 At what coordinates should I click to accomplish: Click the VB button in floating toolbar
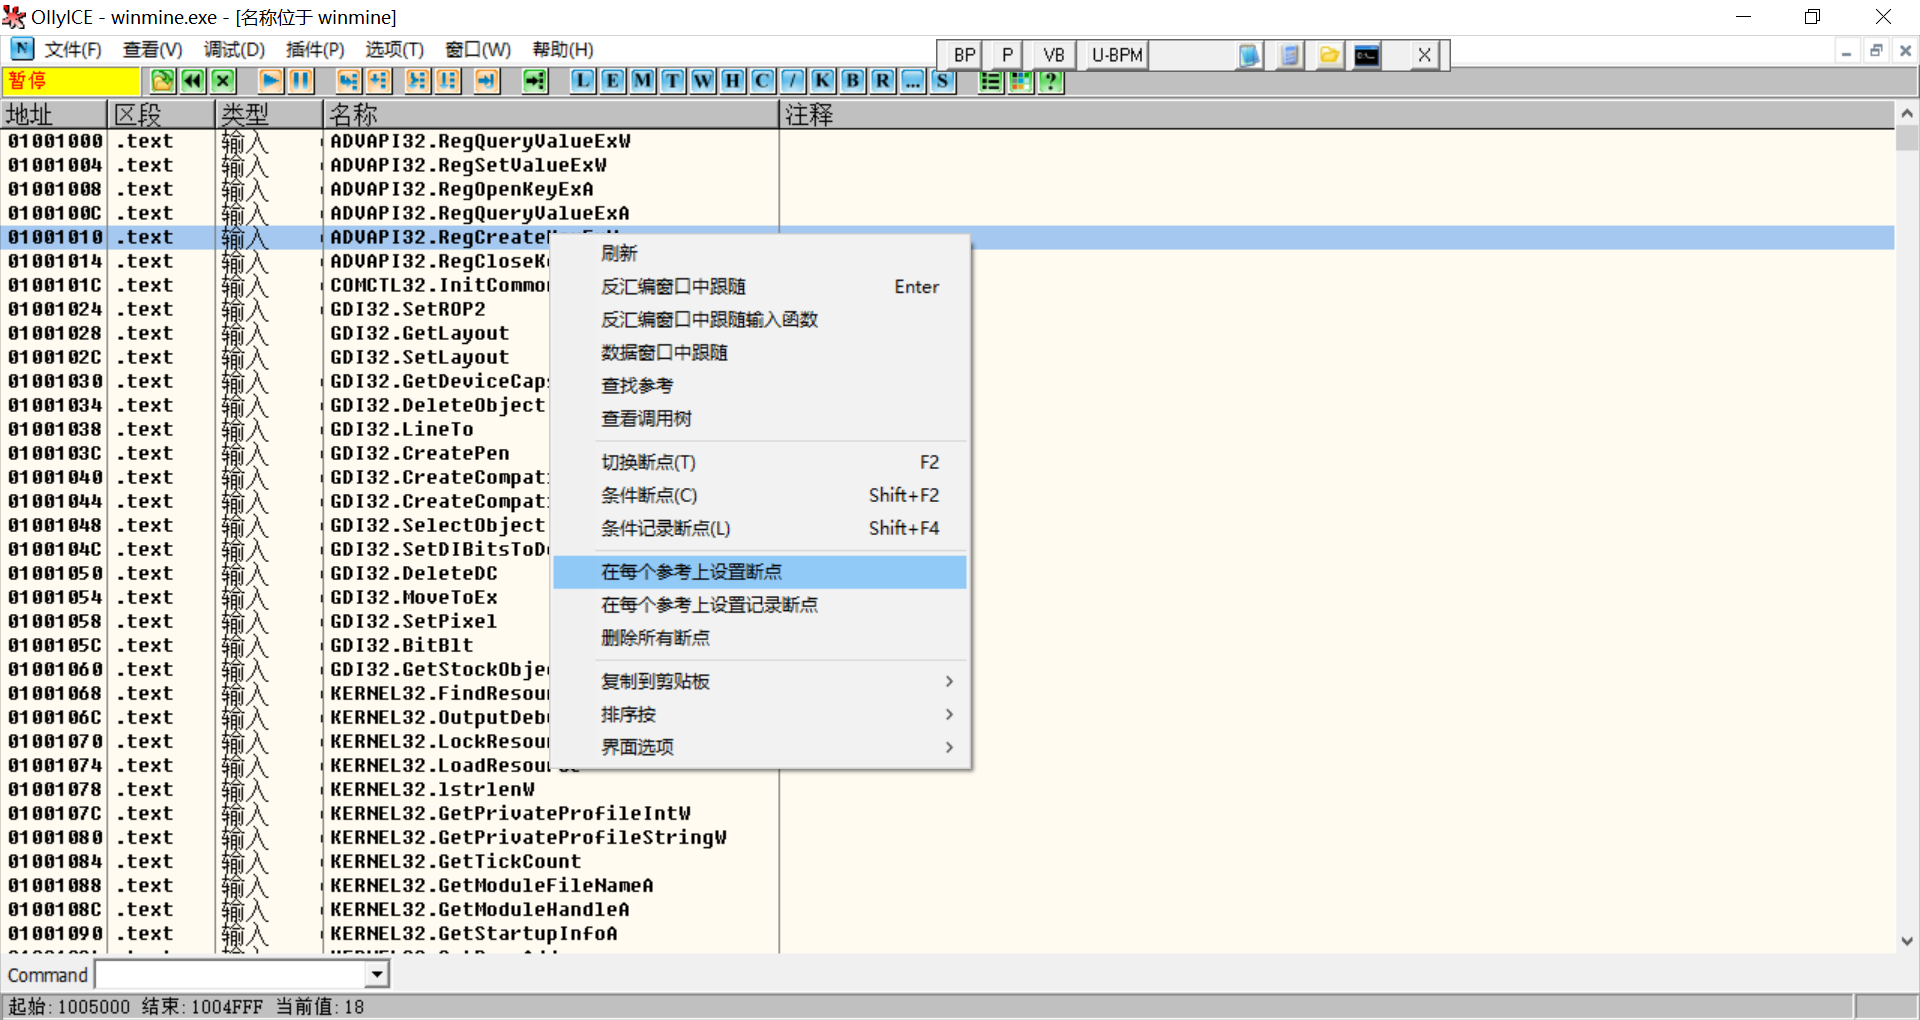(1053, 55)
